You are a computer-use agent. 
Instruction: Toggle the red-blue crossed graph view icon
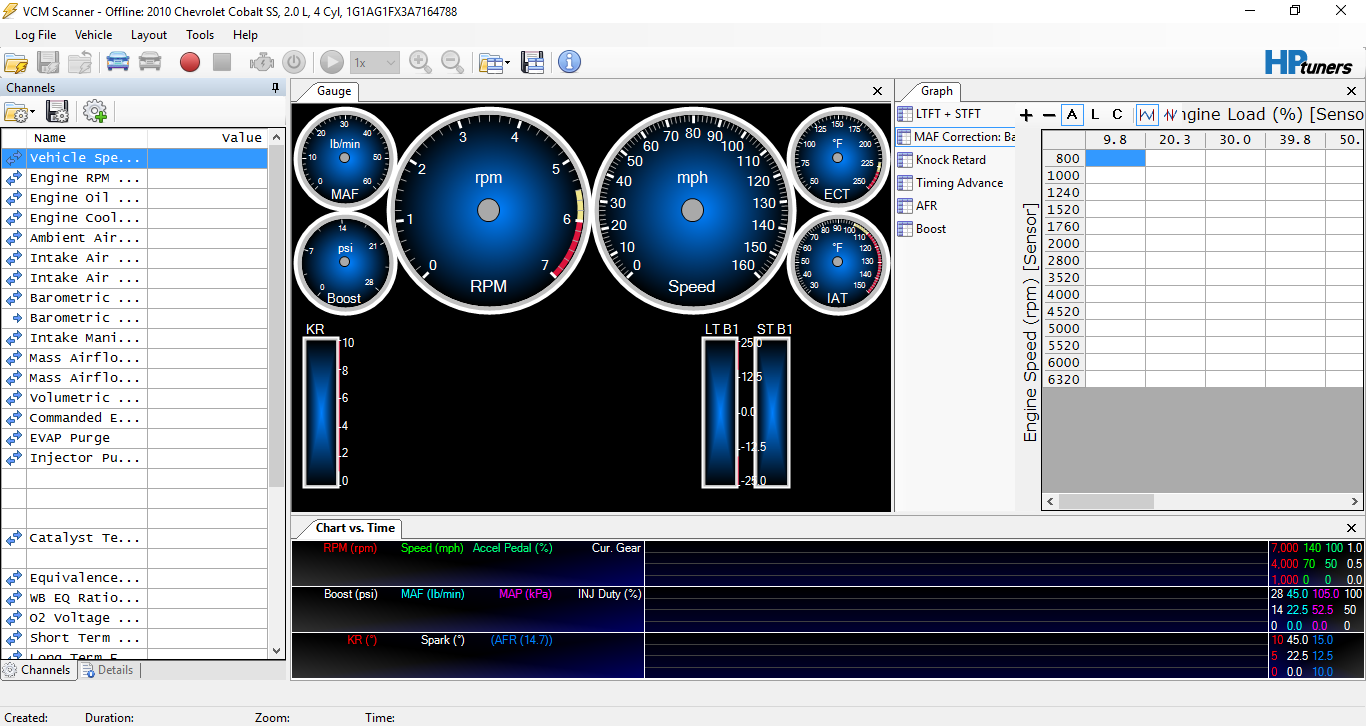click(x=1170, y=114)
